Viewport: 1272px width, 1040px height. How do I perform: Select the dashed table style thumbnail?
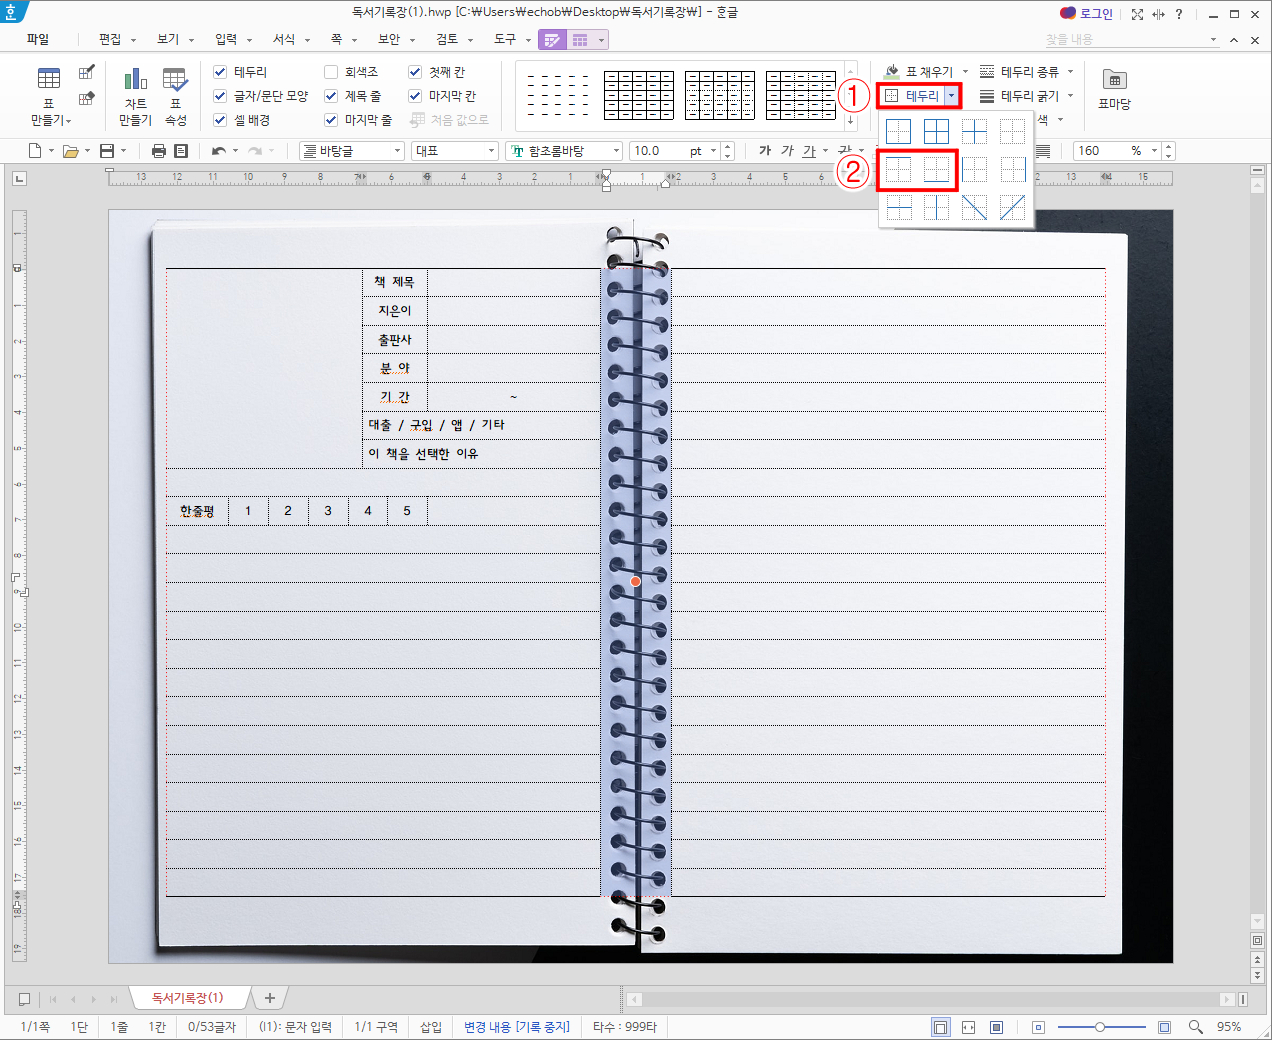coord(558,95)
